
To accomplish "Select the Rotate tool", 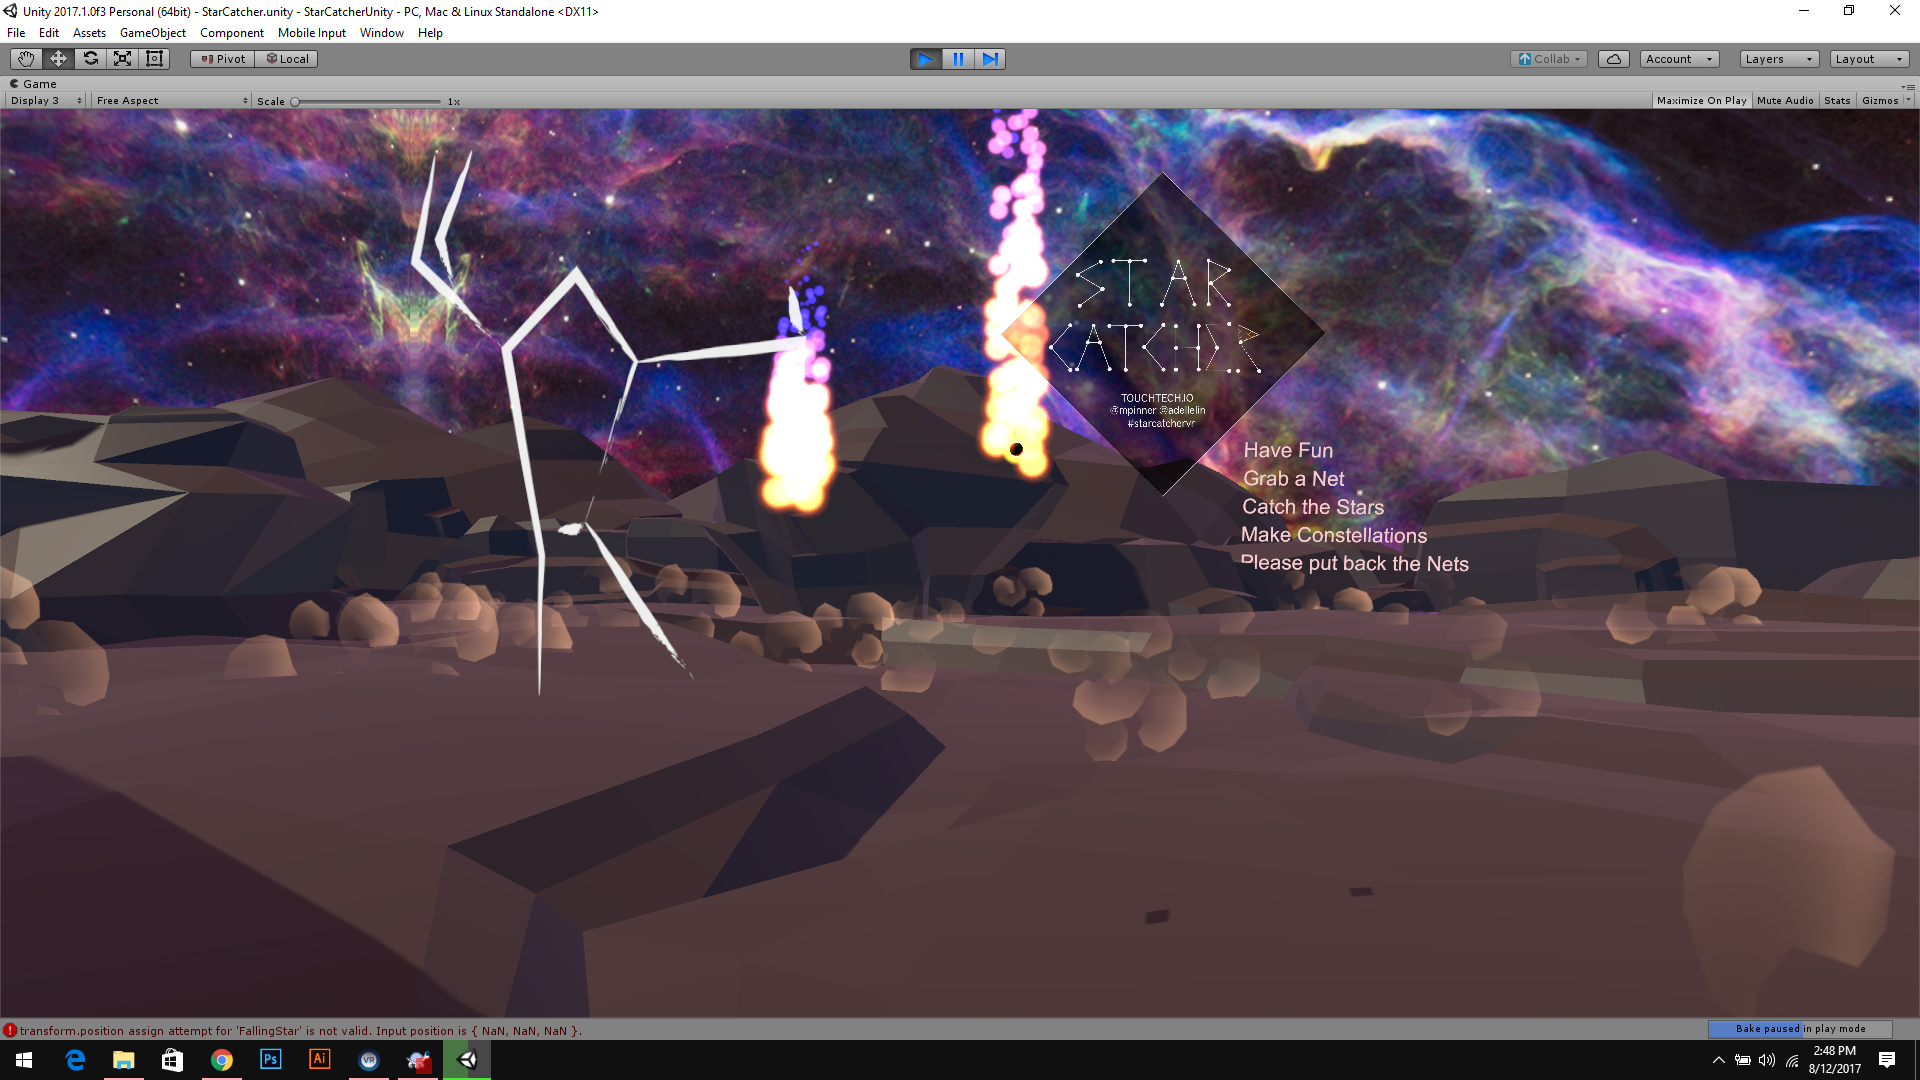I will point(90,59).
